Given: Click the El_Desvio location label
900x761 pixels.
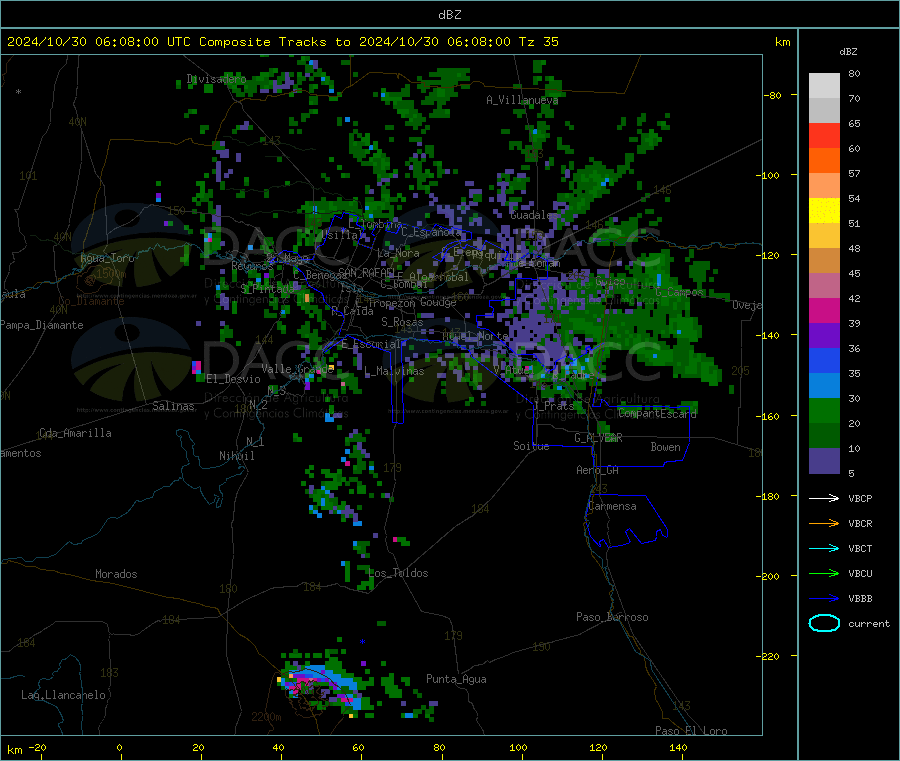Looking at the screenshot, I should tap(233, 379).
